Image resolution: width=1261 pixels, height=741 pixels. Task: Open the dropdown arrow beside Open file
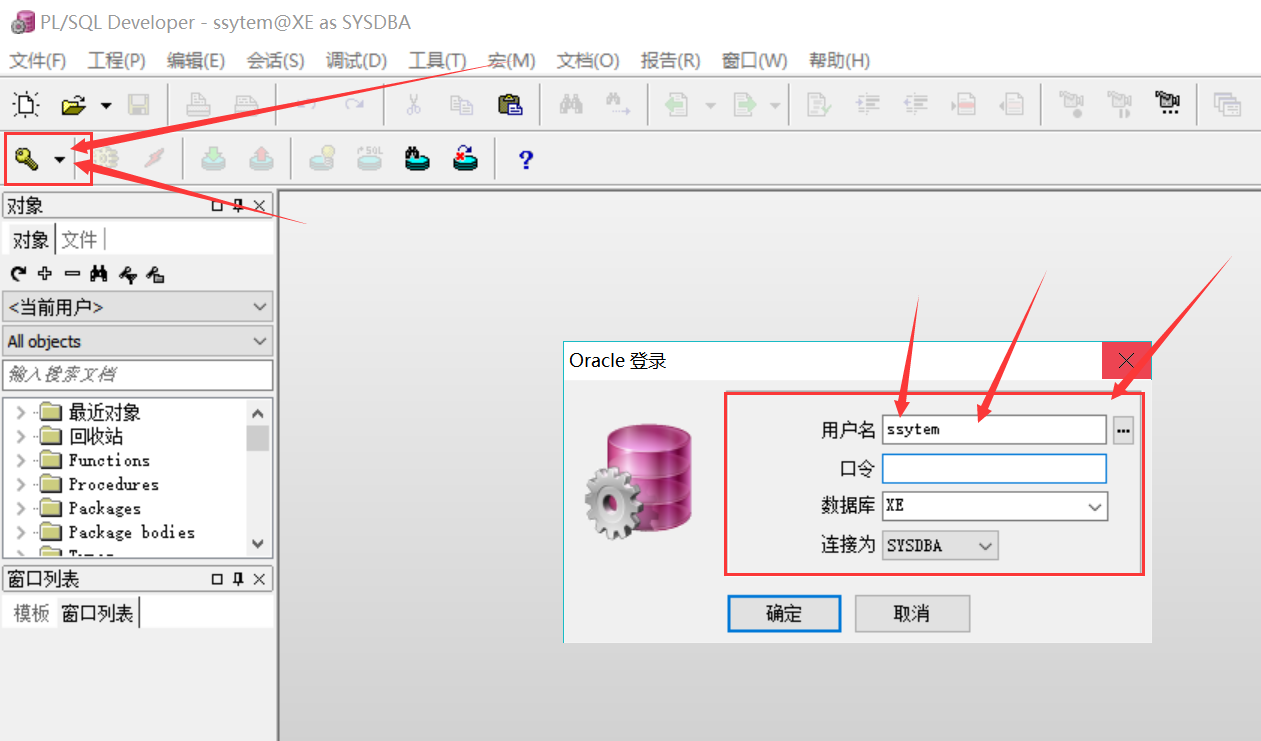[x=105, y=105]
